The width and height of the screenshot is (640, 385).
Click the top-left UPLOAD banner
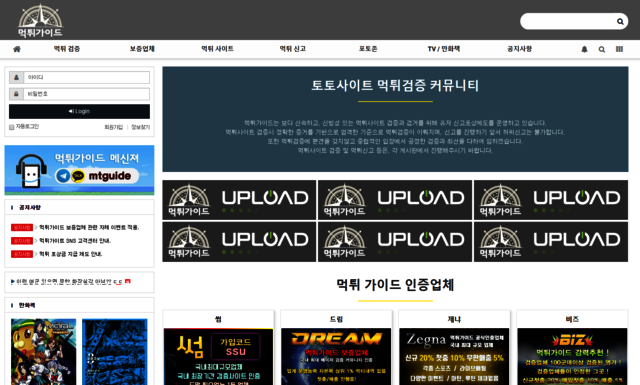point(239,200)
